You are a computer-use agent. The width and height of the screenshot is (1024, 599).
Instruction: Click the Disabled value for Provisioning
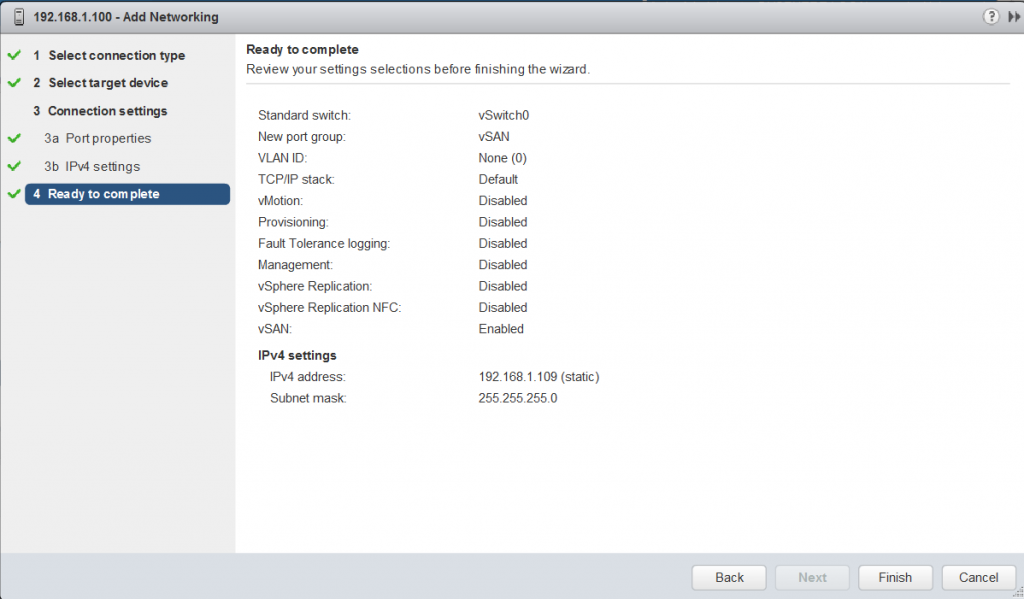tap(503, 222)
